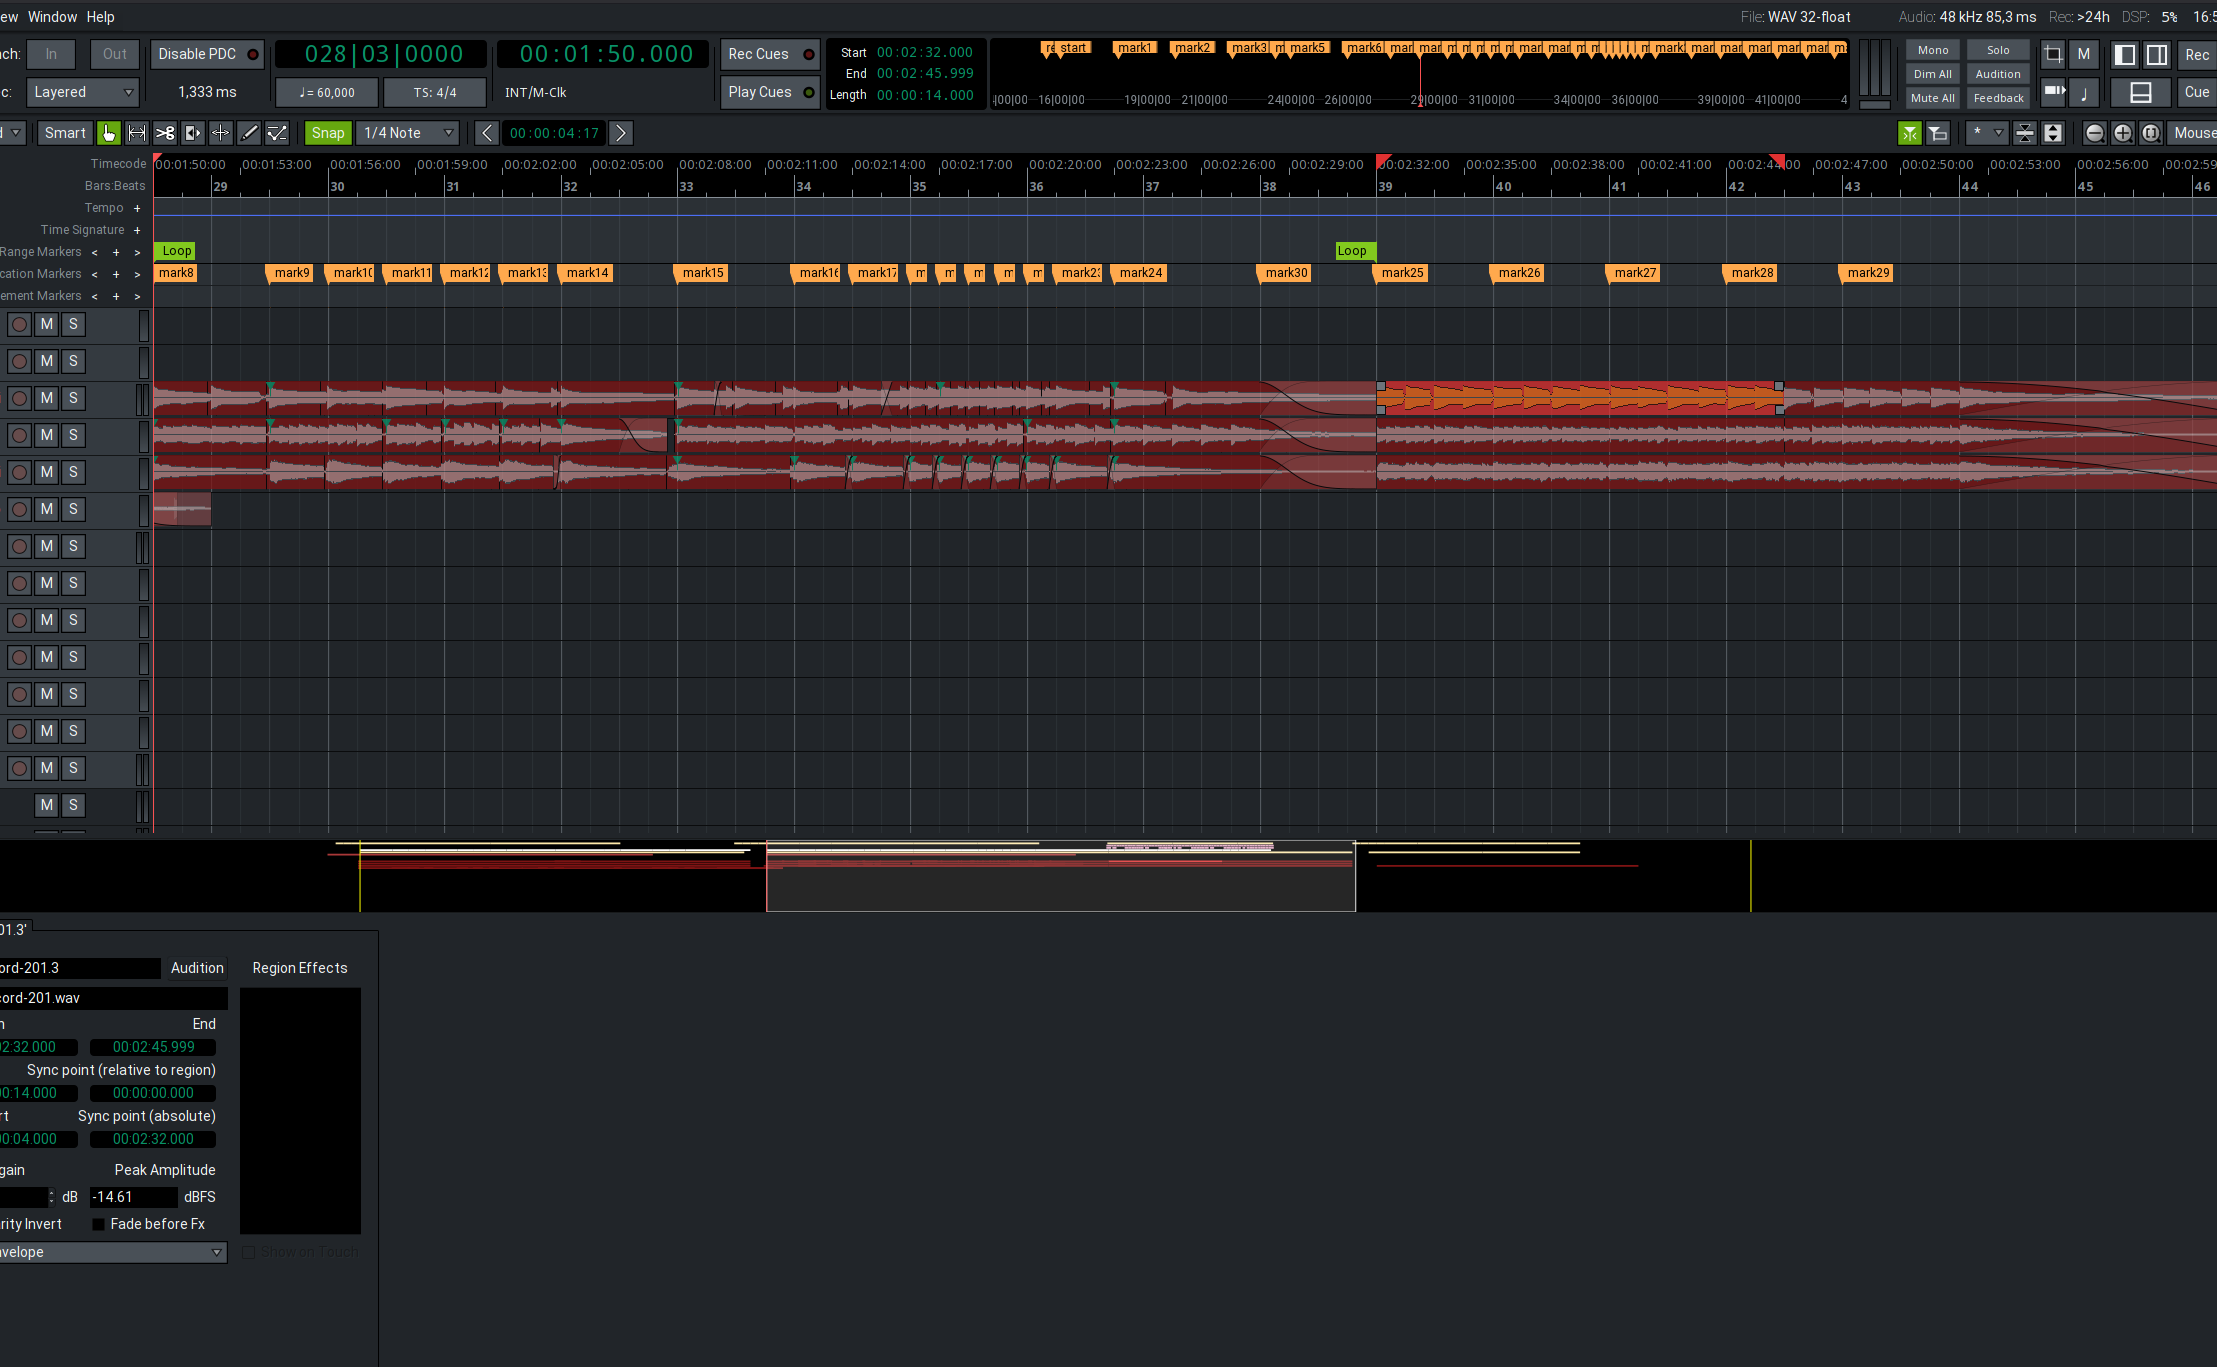Screen dimensions: 2217x1367
Task: Click the zoom out magnifier icon
Action: tap(2094, 133)
